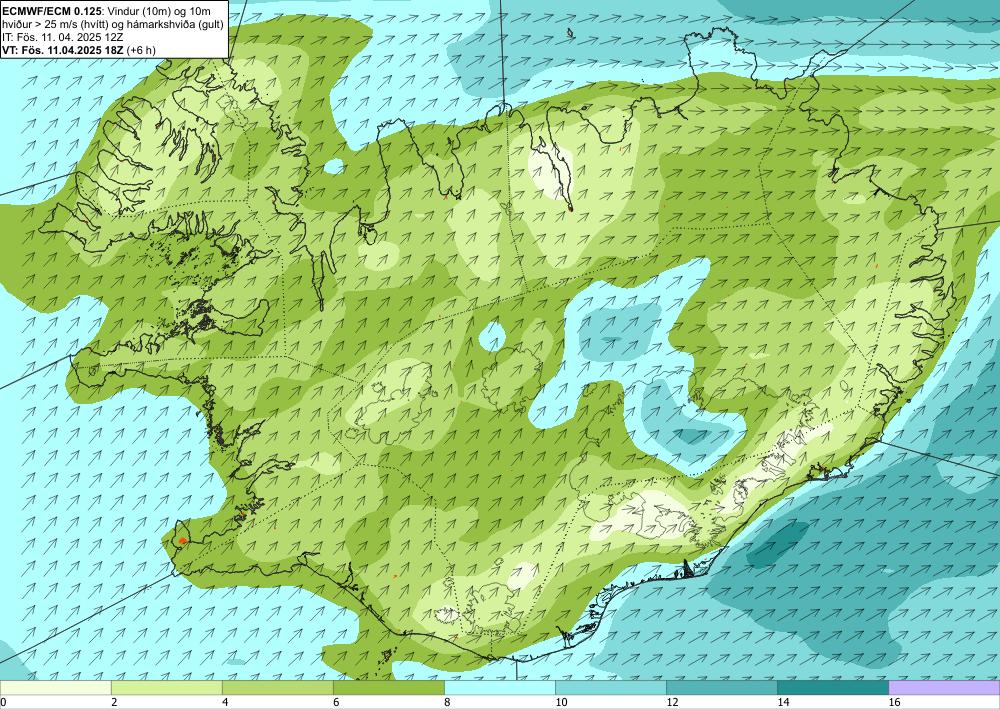The height and width of the screenshot is (709, 1000).
Task: Click the legend label 8
Action: pyautogui.click(x=447, y=702)
